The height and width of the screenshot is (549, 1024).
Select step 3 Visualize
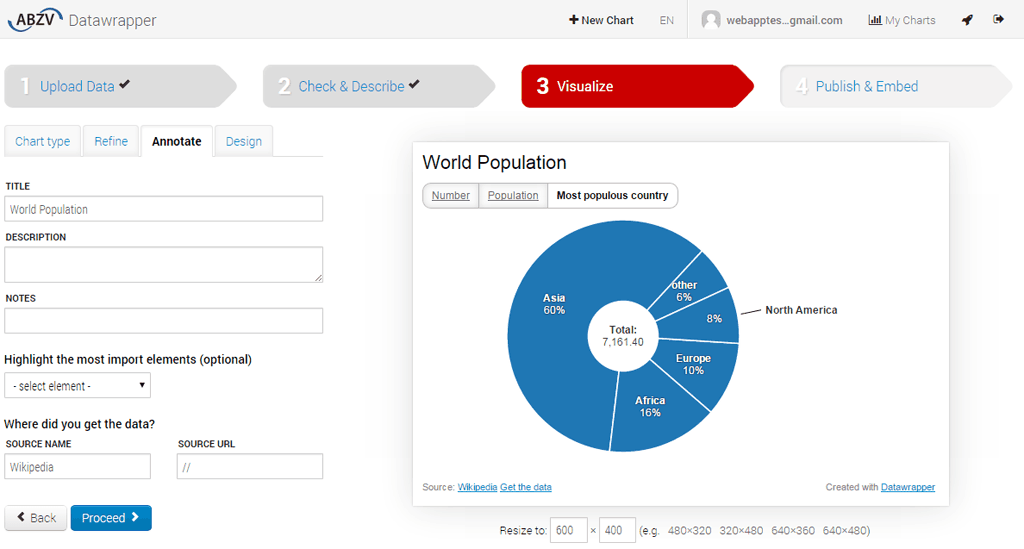(637, 86)
